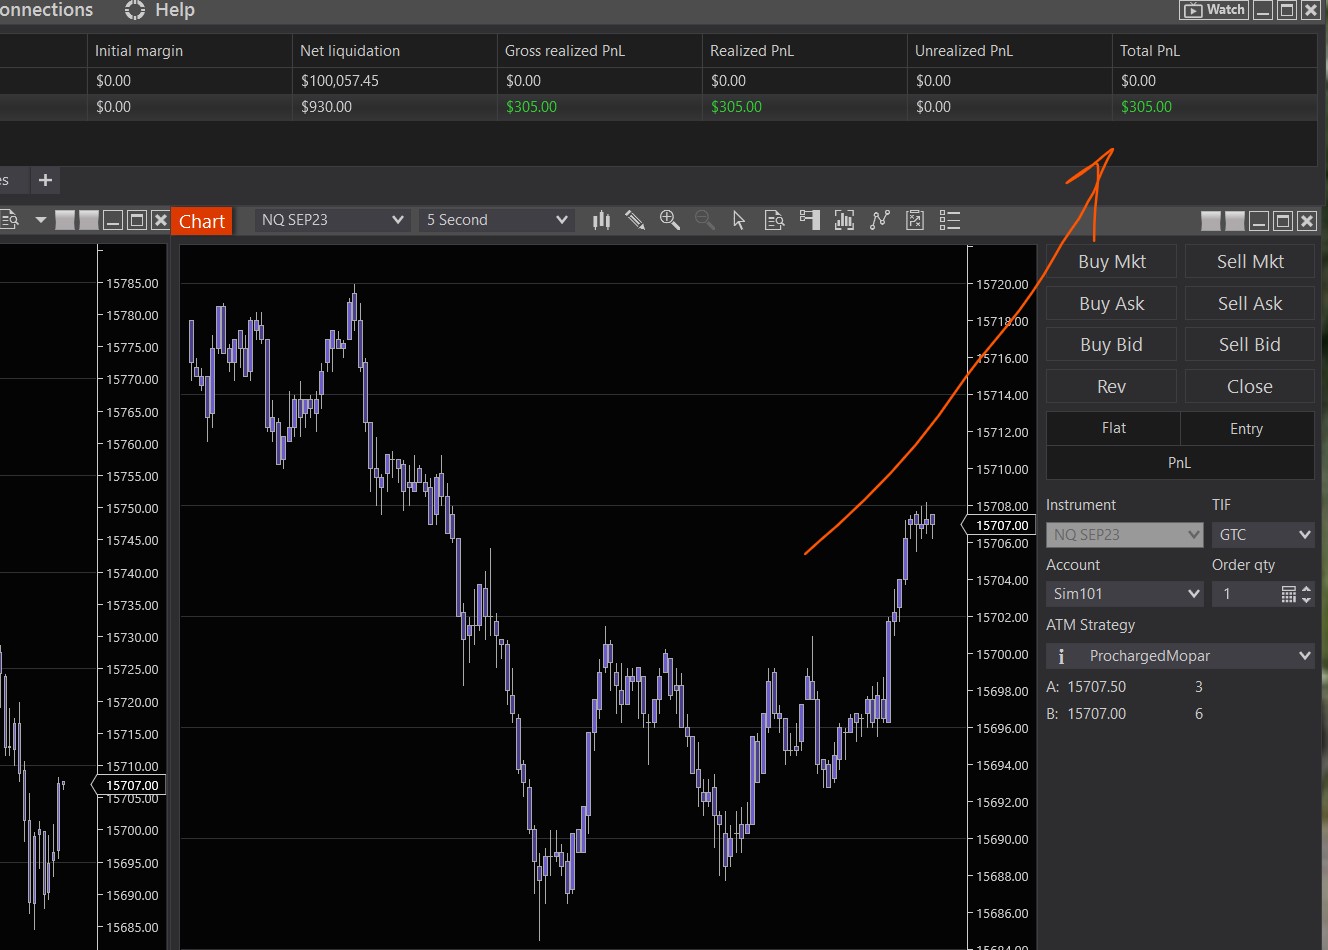
Task: Open the NQ SEP23 instrument dropdown
Action: (332, 220)
